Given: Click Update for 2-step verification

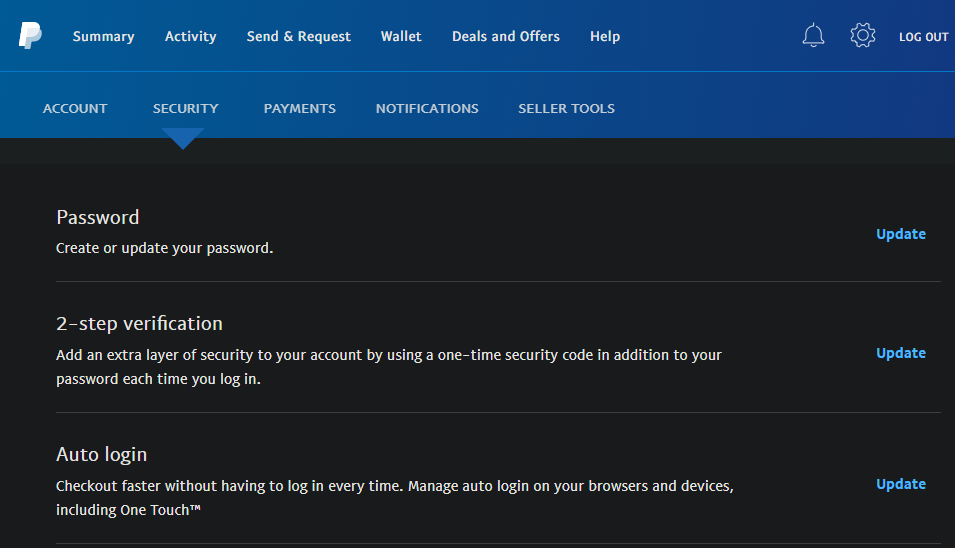Looking at the screenshot, I should tap(901, 353).
